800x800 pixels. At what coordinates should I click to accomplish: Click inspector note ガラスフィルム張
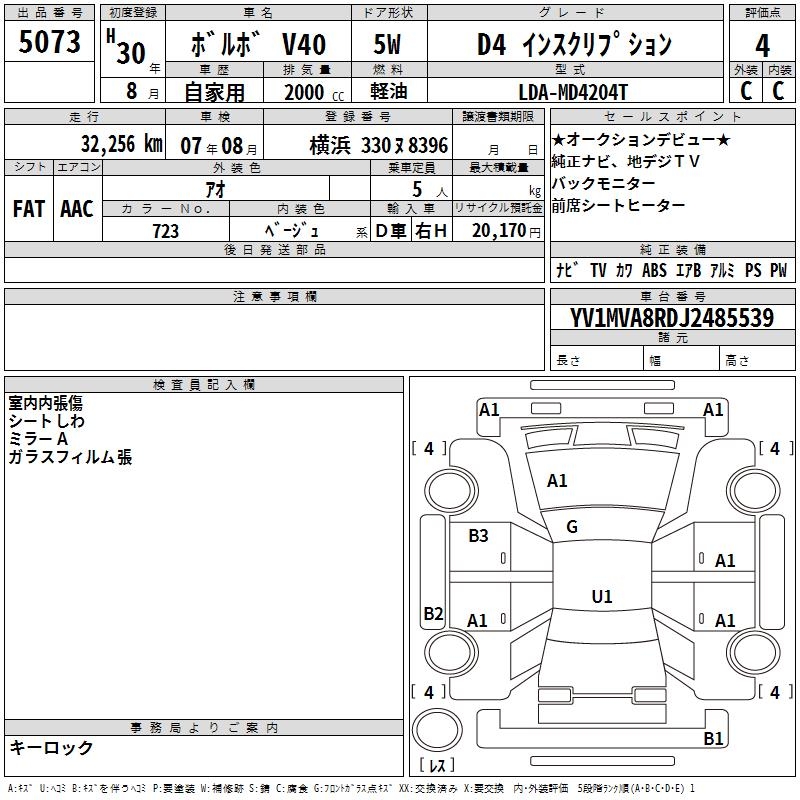70,457
